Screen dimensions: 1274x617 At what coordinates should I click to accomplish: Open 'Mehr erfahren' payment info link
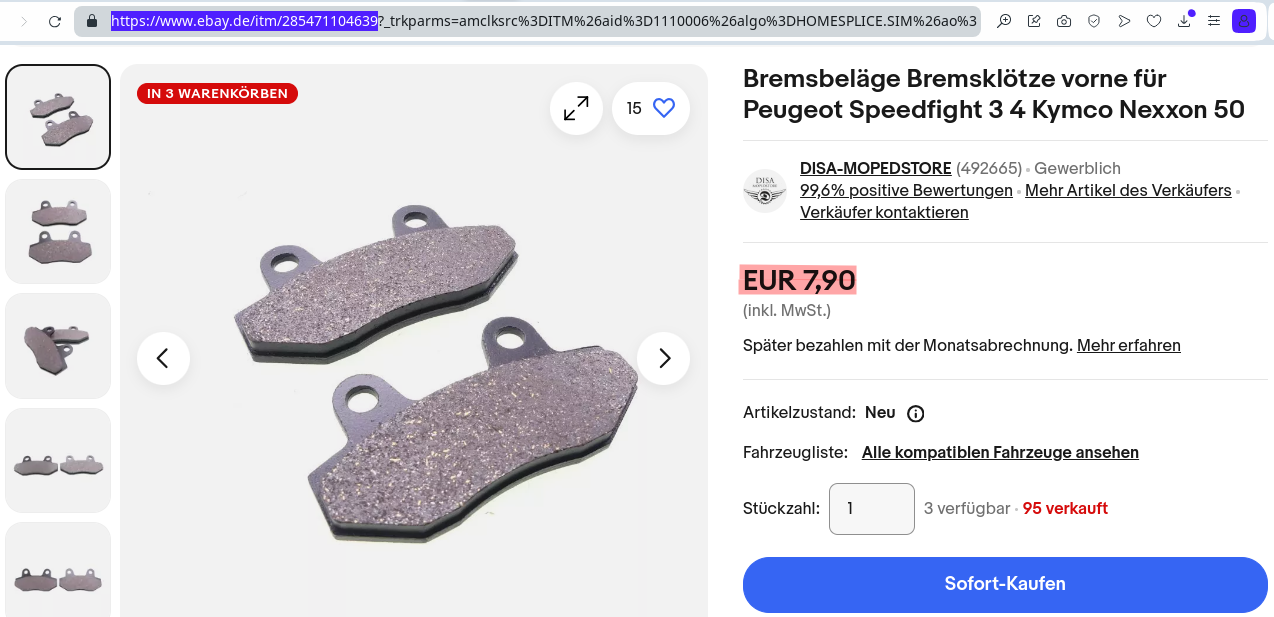coord(1128,345)
